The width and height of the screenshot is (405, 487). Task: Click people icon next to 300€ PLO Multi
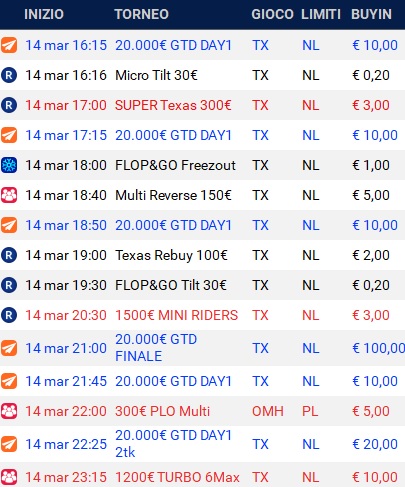coord(9,411)
